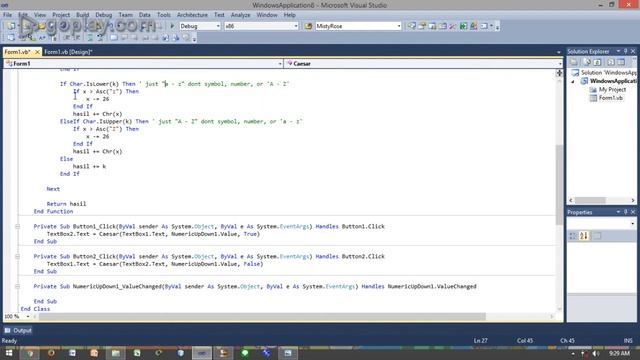Viewport: 640px width, 360px height.
Task: Collapse the Button1_Click sub outline
Action: 18,227
